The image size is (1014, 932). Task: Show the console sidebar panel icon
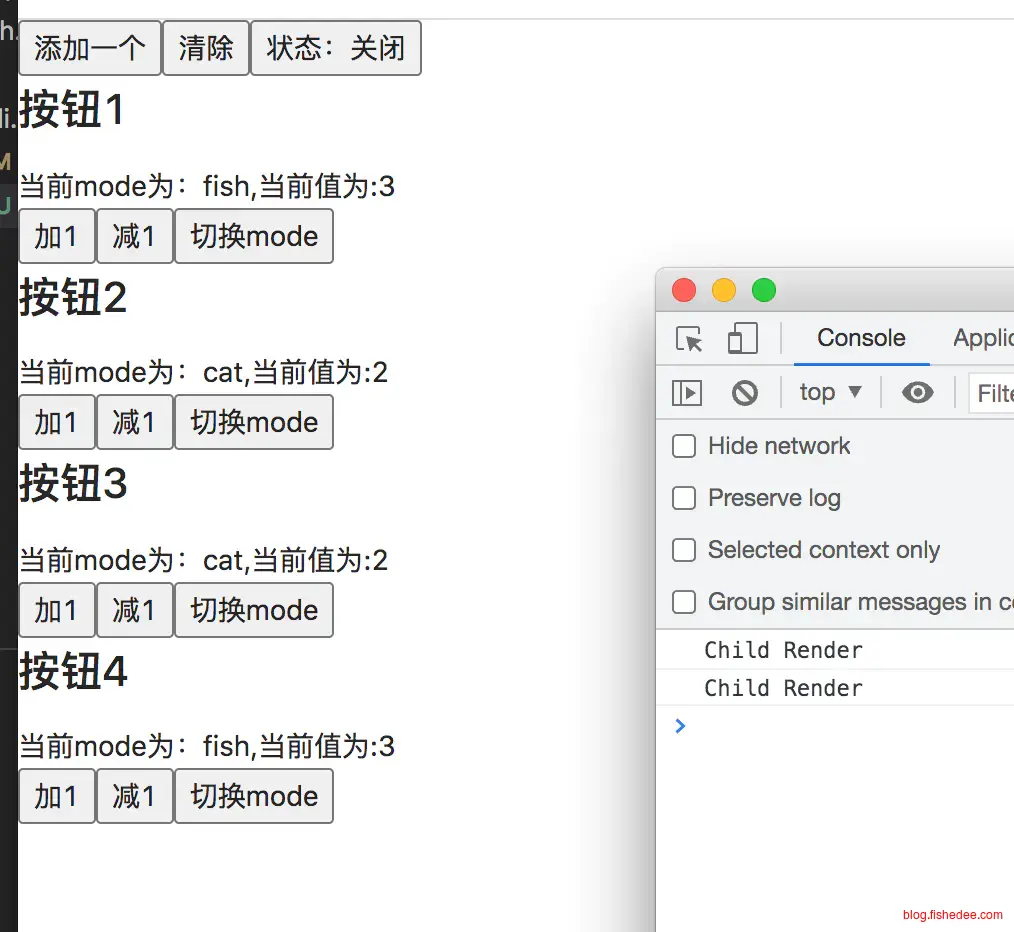pos(687,393)
